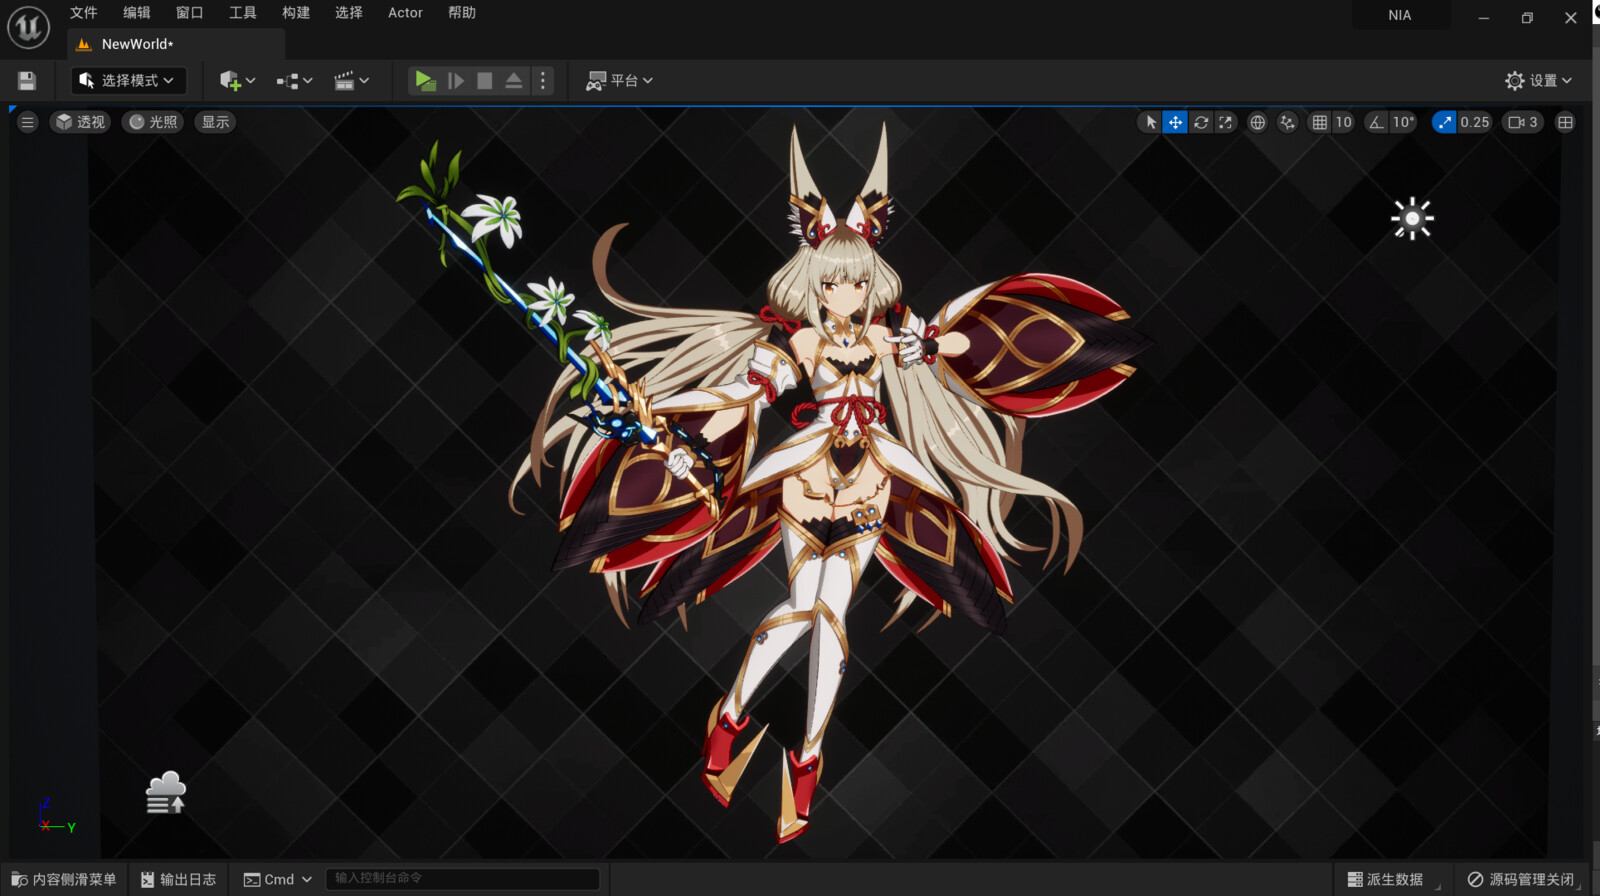Toggle grid snapping icon

1320,122
